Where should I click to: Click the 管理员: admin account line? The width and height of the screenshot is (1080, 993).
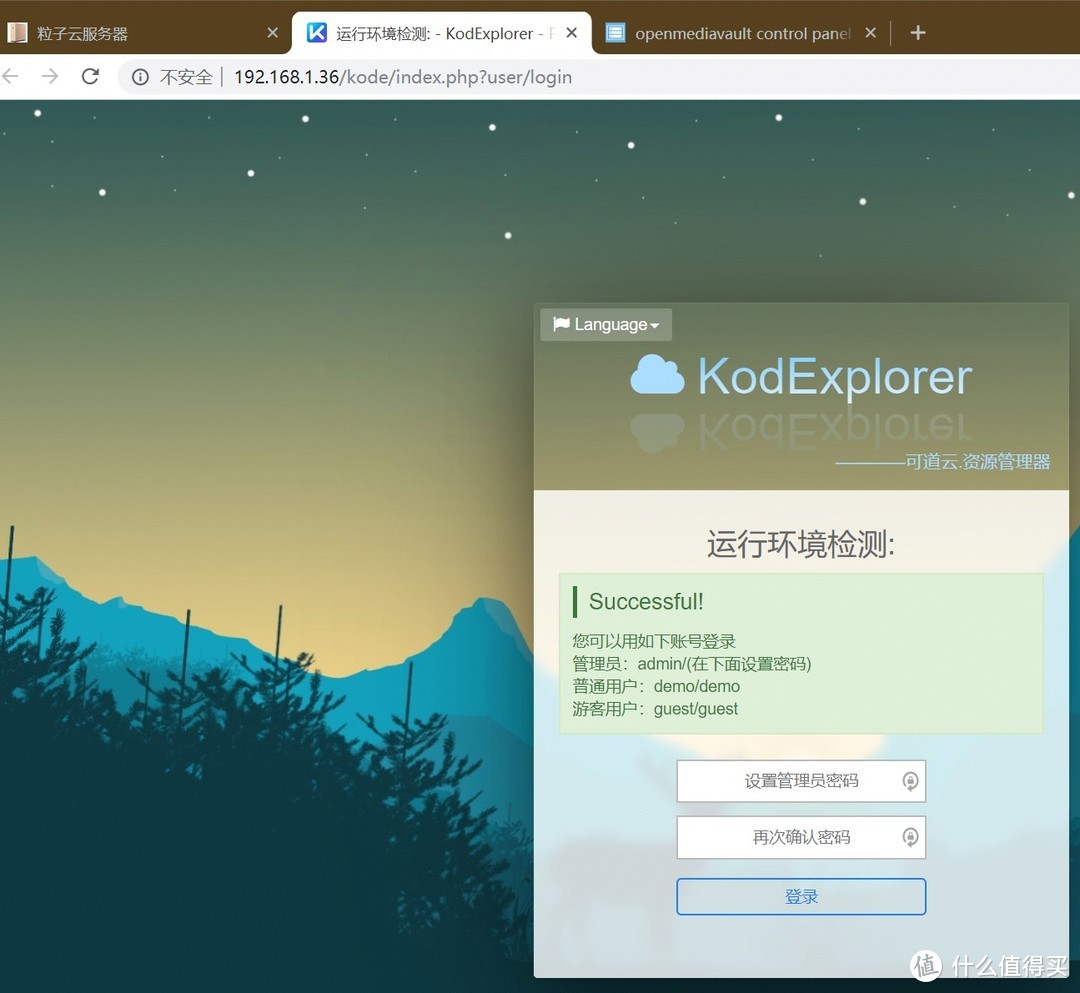click(x=692, y=664)
